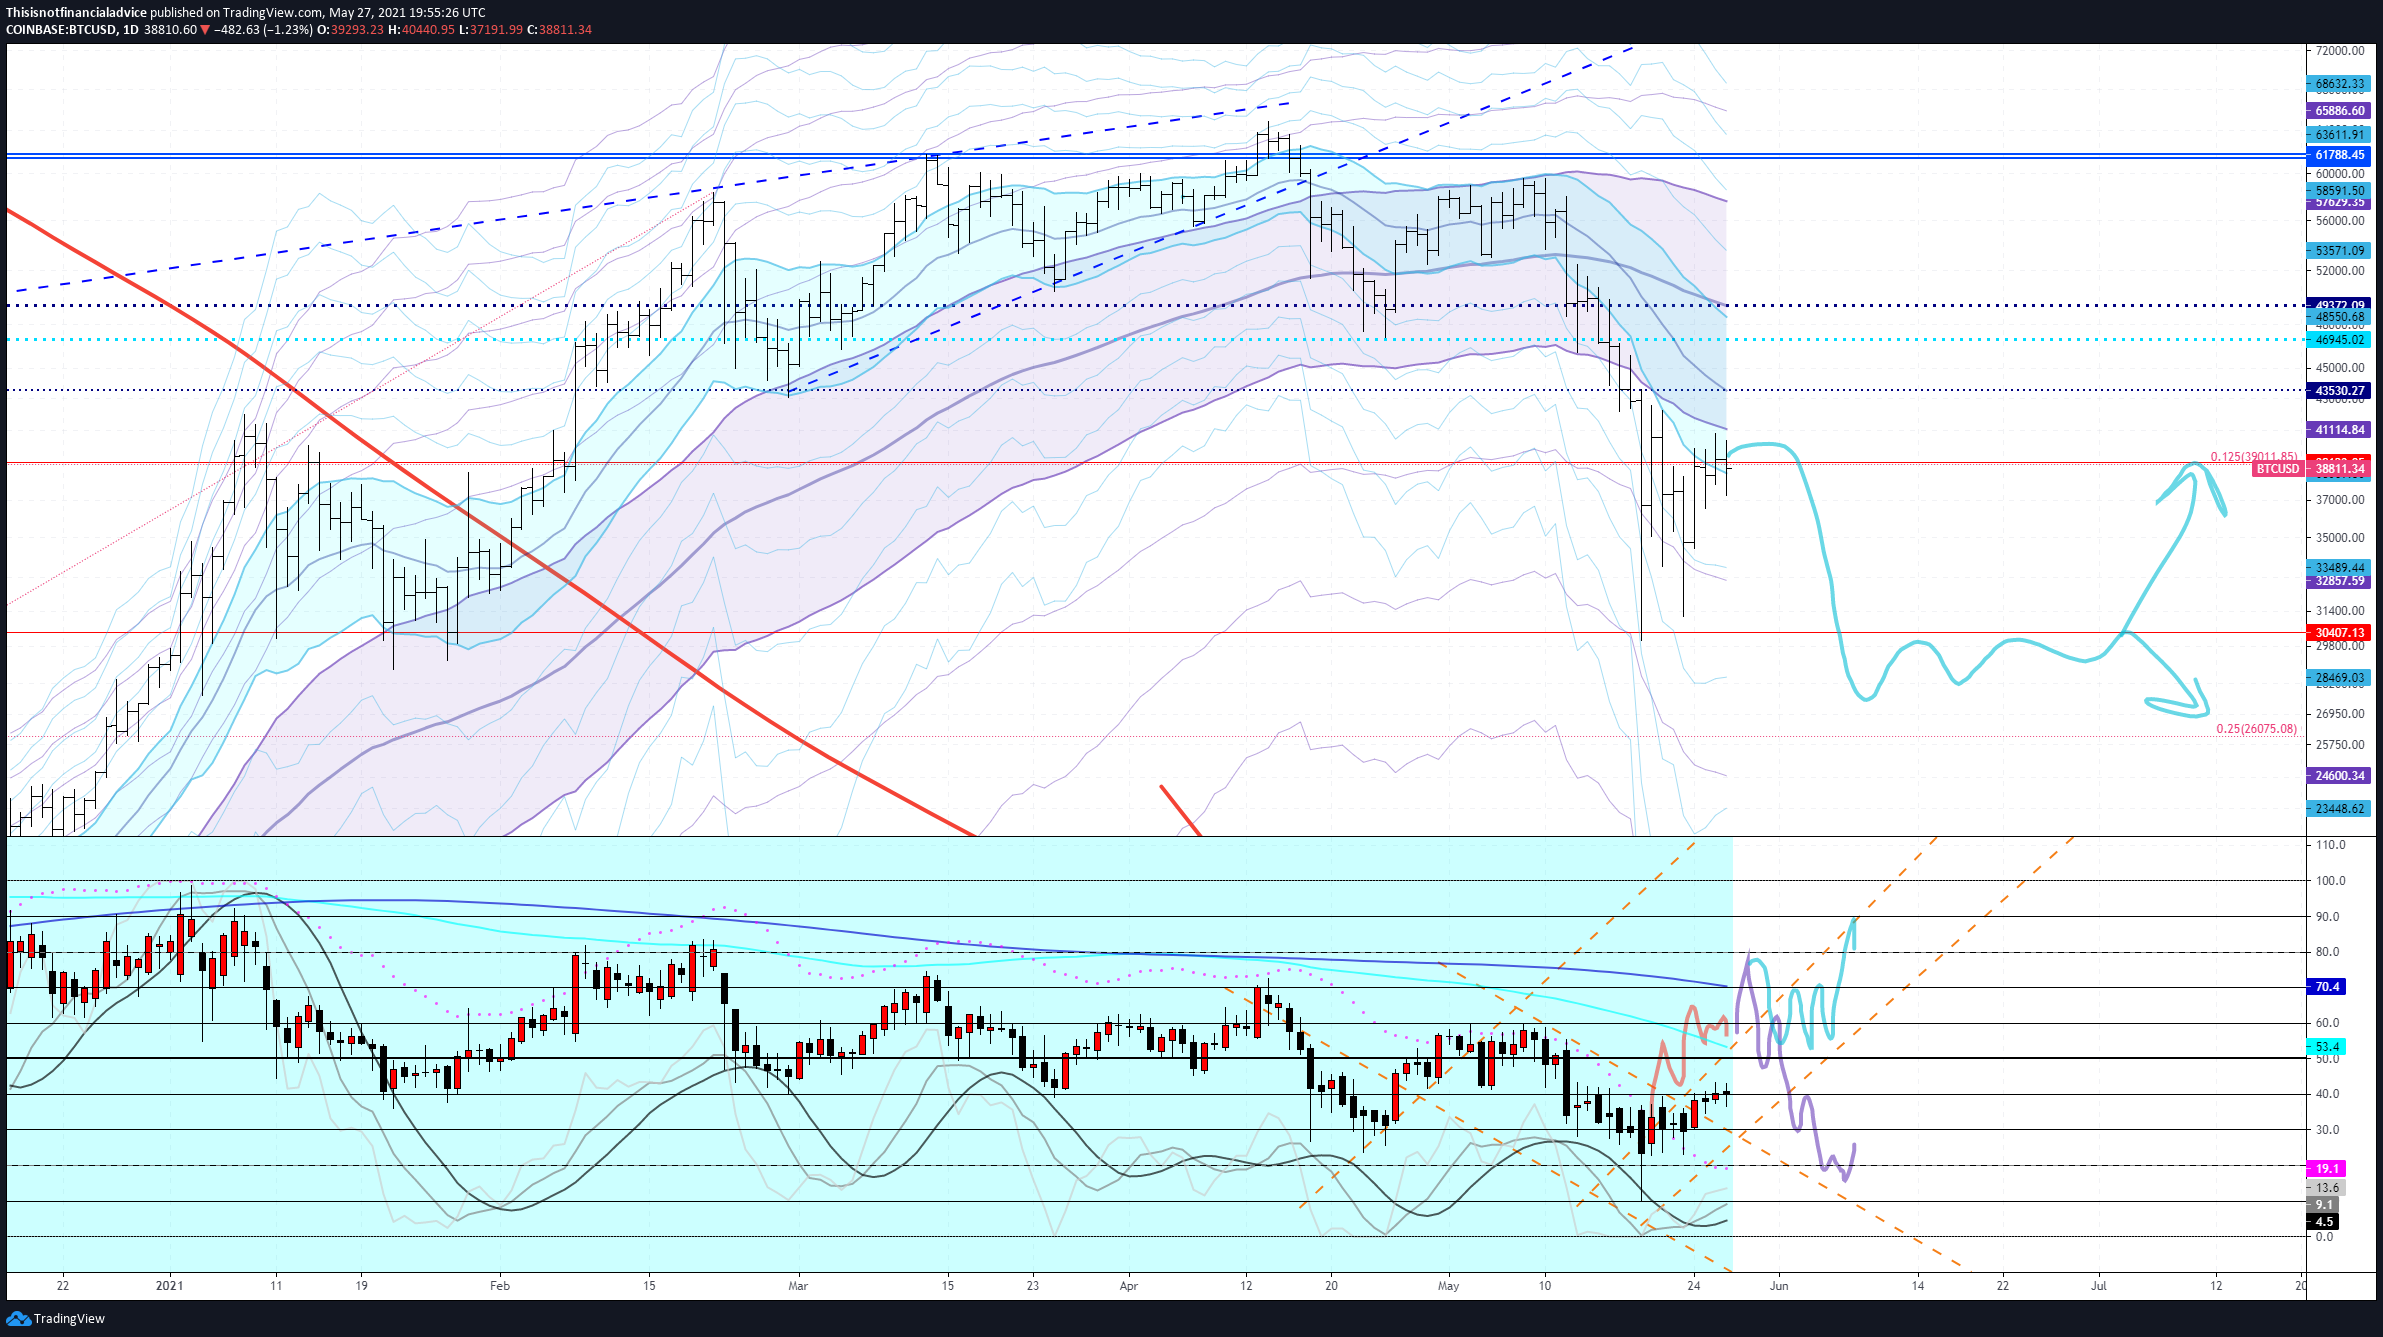Viewport: 2383px width, 1337px height.
Task: Click the 100.0 oscillator scale value
Action: pyautogui.click(x=2331, y=881)
